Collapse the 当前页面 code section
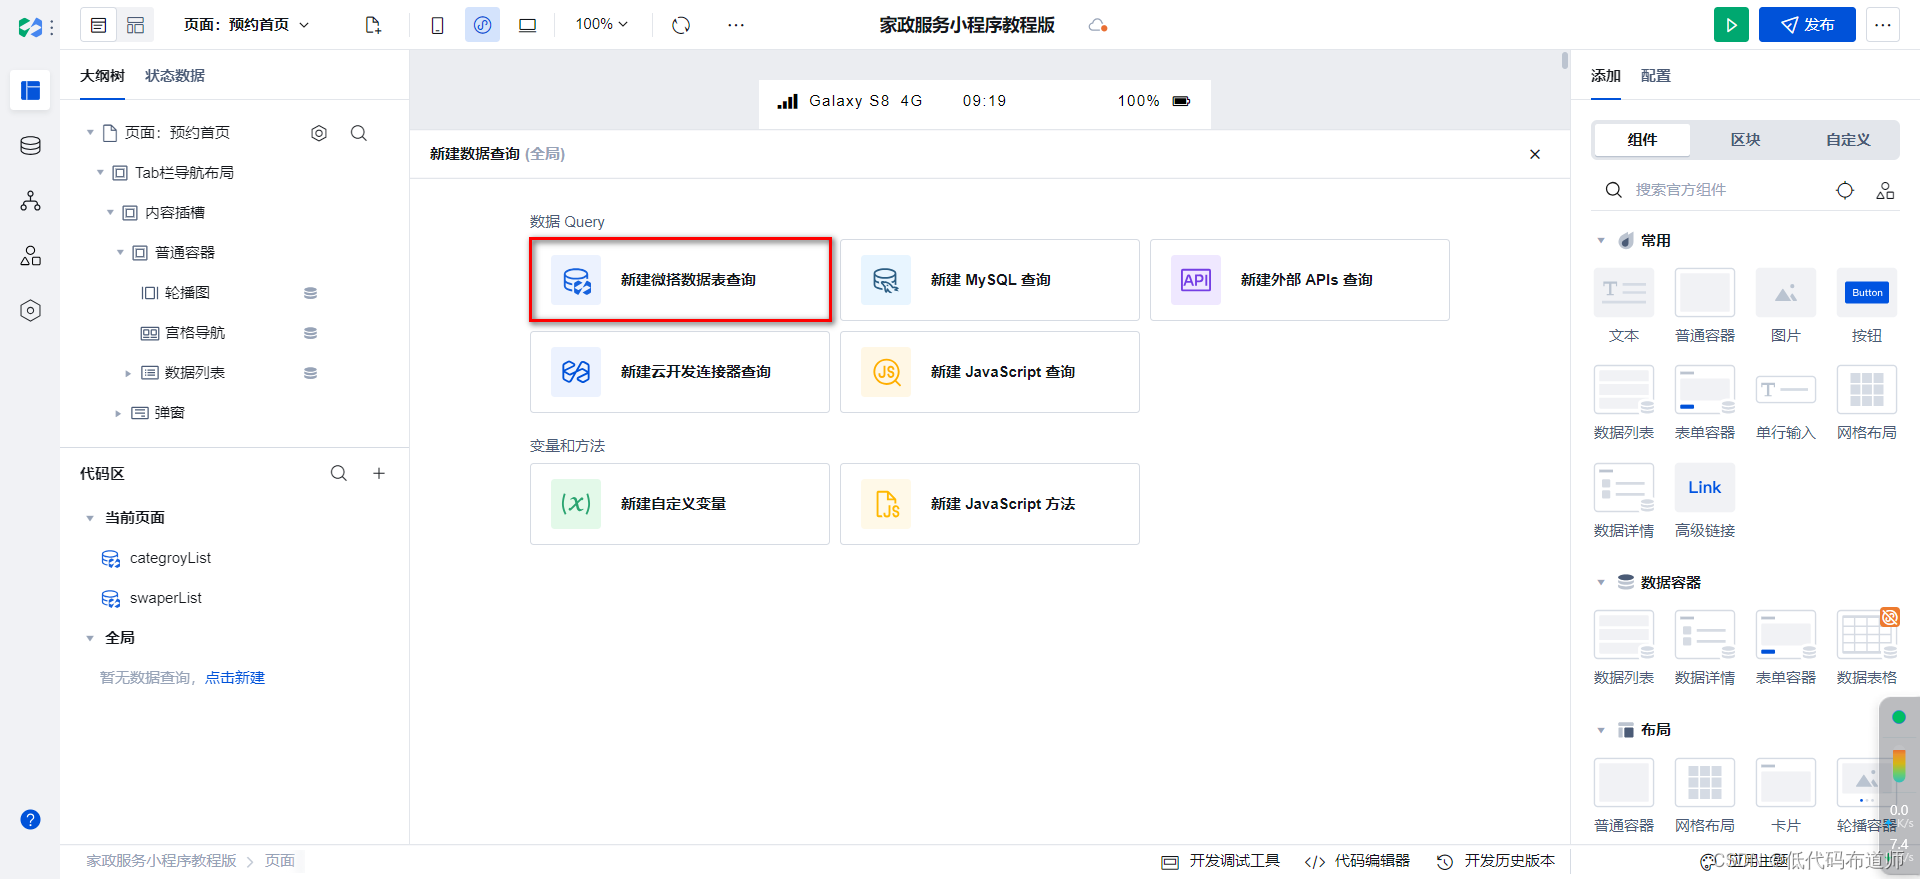This screenshot has width=1920, height=879. (x=90, y=518)
